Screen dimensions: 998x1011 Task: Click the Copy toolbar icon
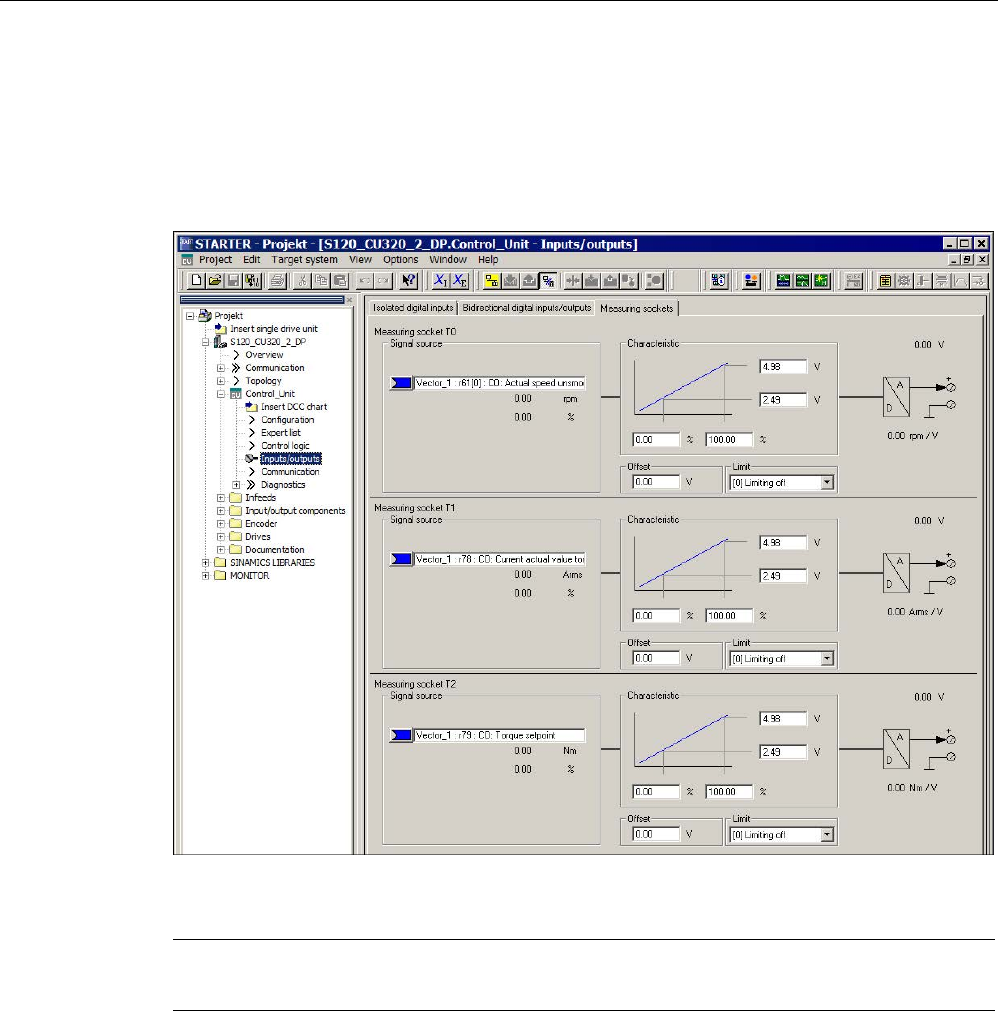(x=321, y=280)
